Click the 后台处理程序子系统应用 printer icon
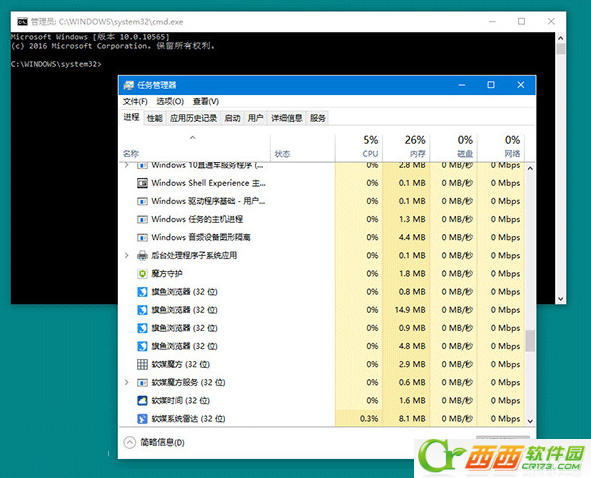 coord(142,256)
